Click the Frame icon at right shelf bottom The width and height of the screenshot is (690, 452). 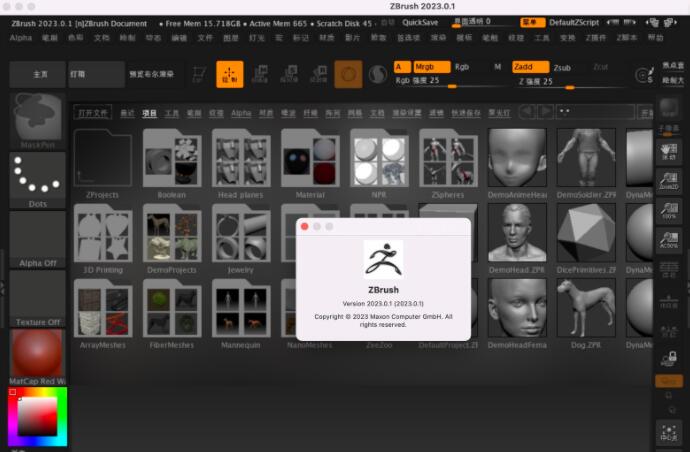(x=669, y=433)
